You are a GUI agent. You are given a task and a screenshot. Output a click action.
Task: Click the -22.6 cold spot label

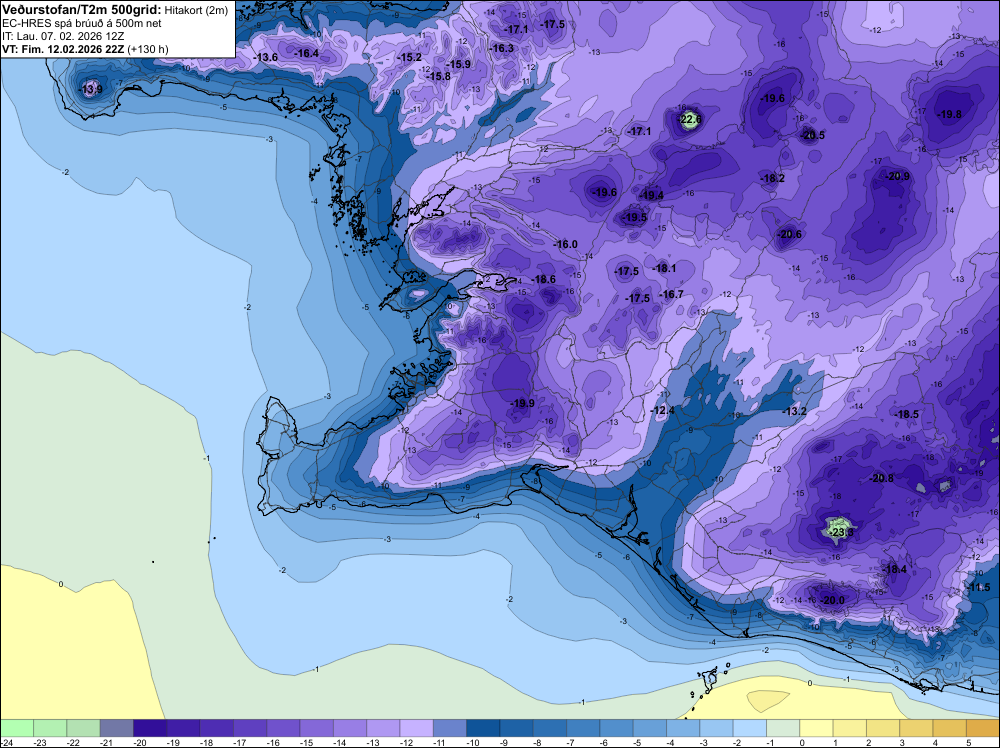tap(689, 119)
